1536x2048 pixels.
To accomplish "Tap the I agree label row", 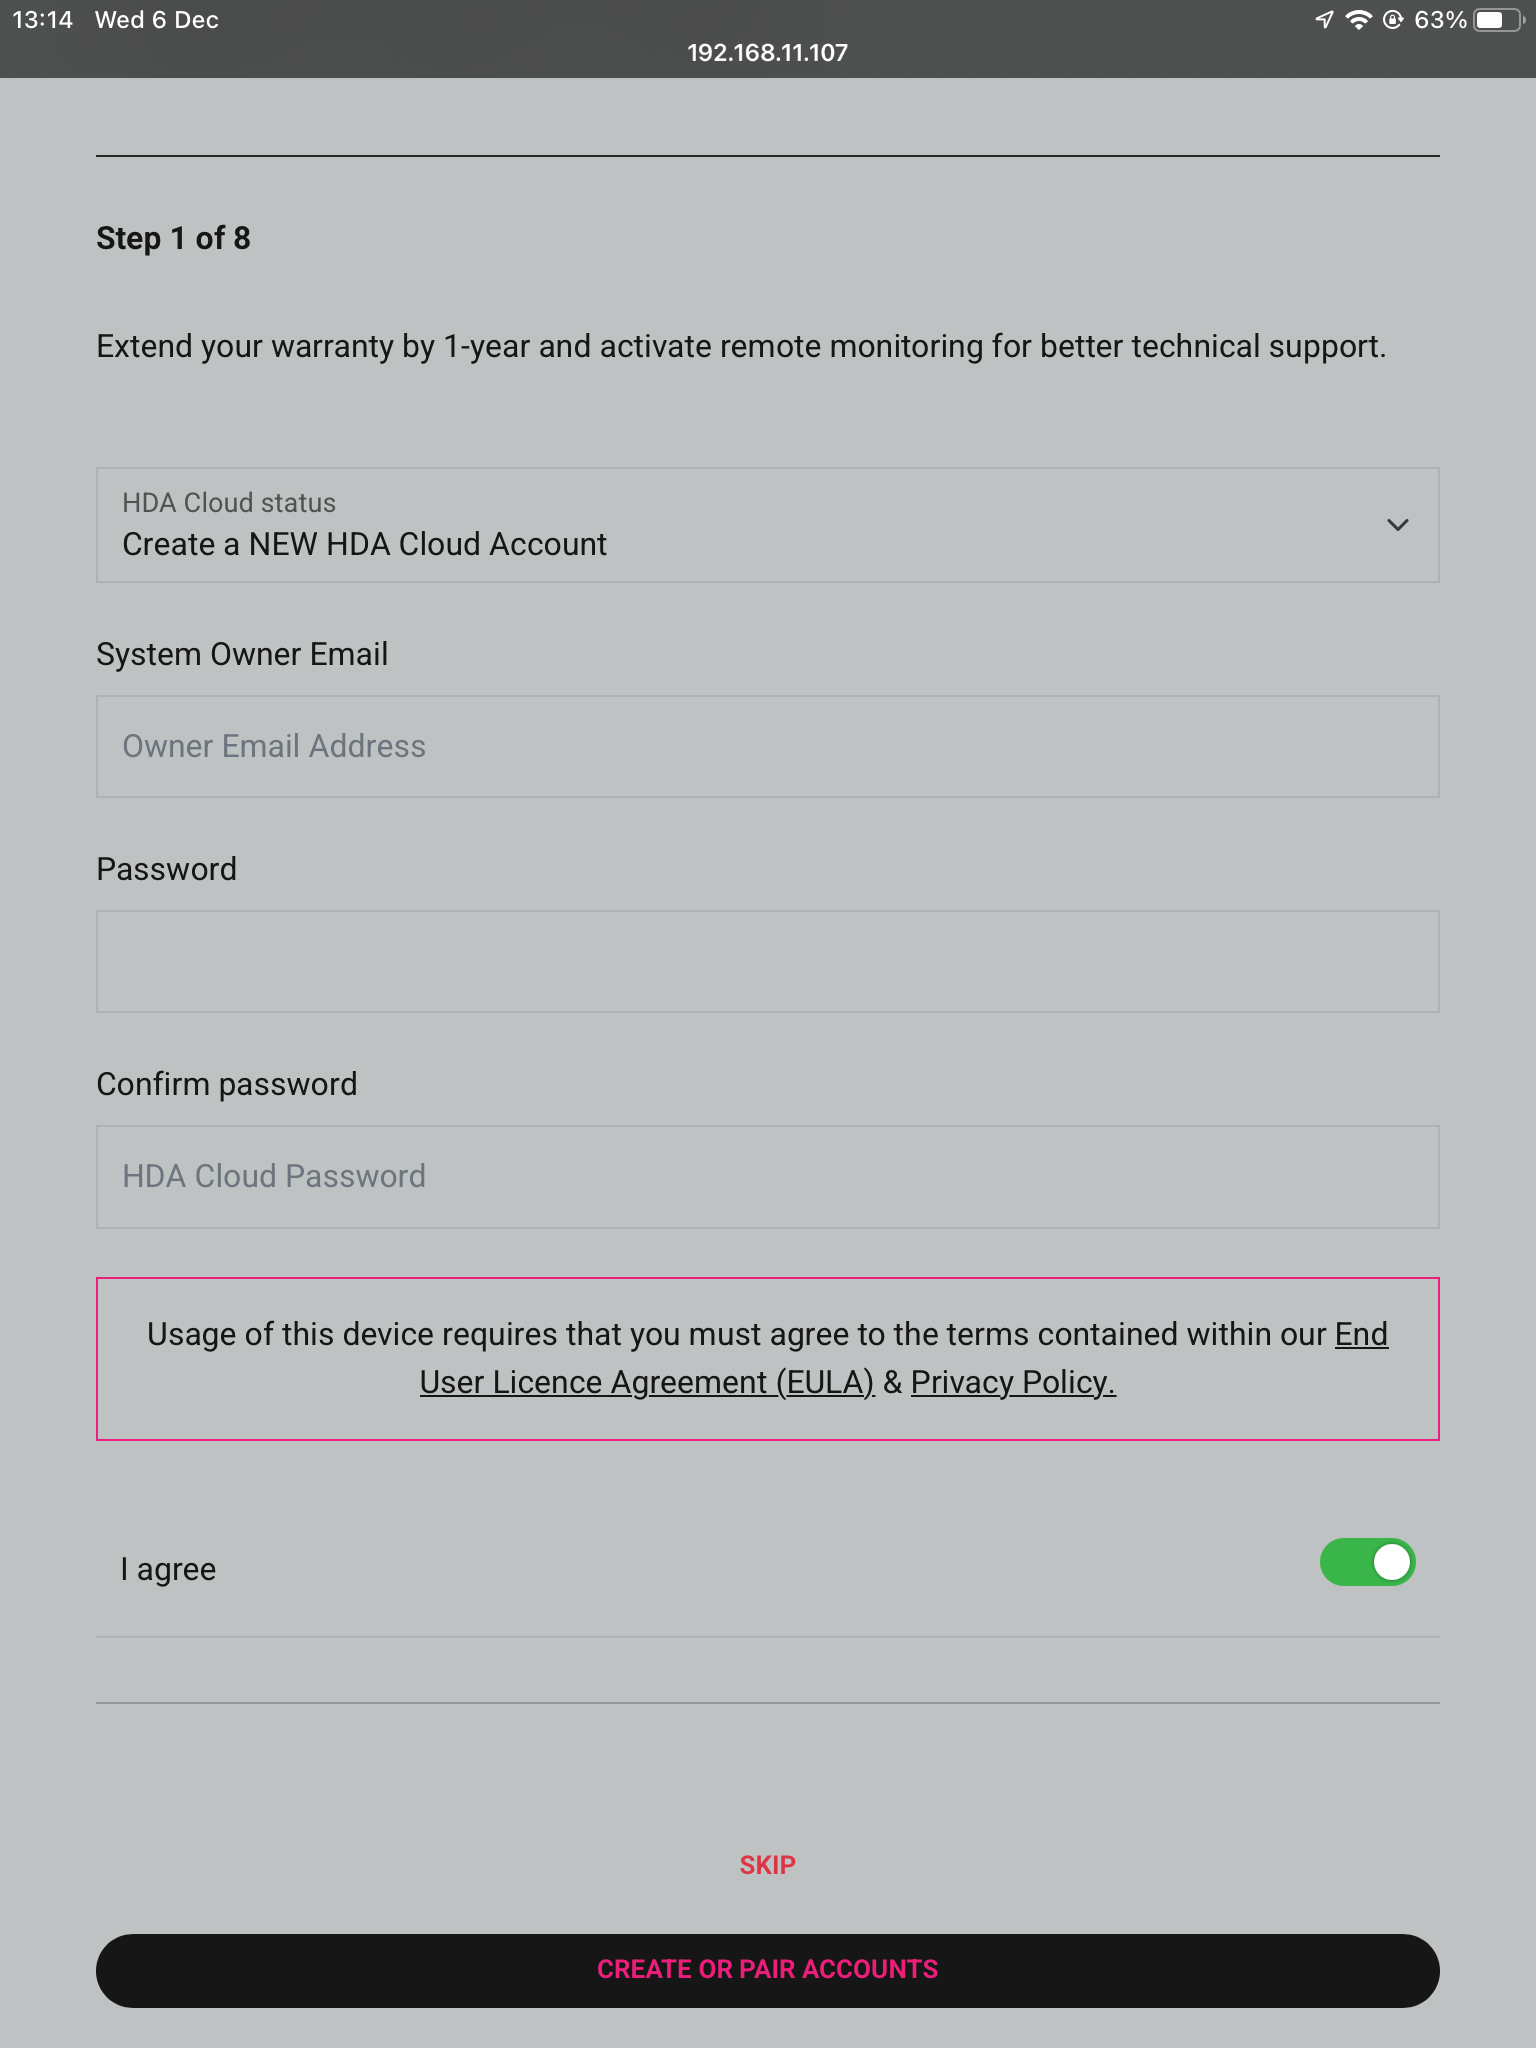I will pyautogui.click(x=768, y=1569).
